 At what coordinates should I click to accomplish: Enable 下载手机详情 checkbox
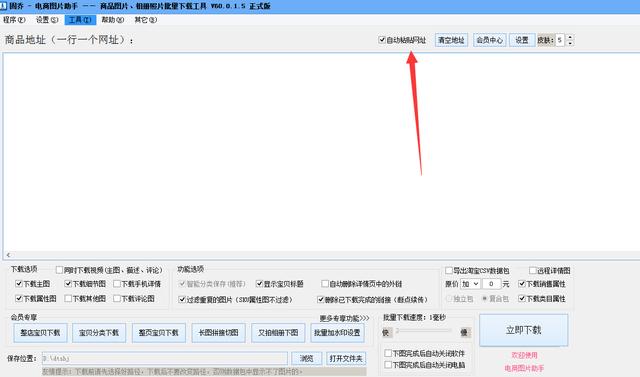point(117,284)
